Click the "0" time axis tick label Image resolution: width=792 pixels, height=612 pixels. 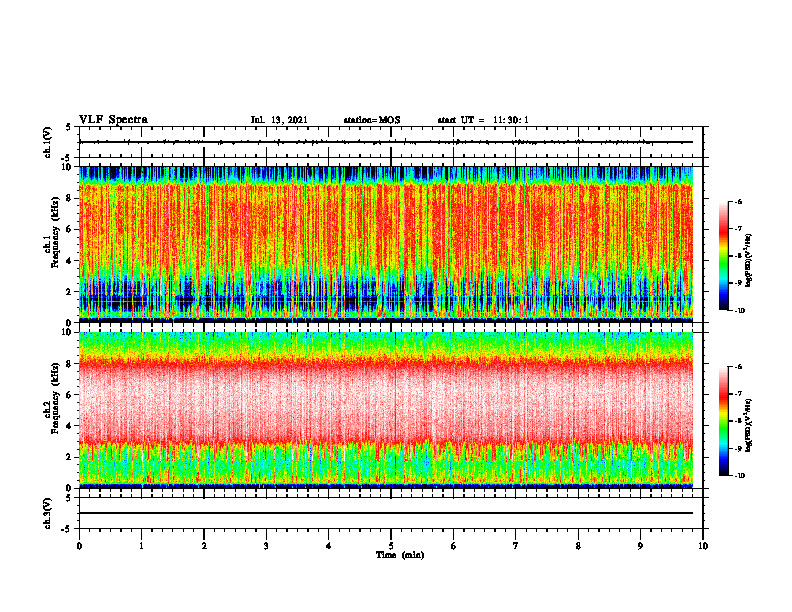coord(79,546)
